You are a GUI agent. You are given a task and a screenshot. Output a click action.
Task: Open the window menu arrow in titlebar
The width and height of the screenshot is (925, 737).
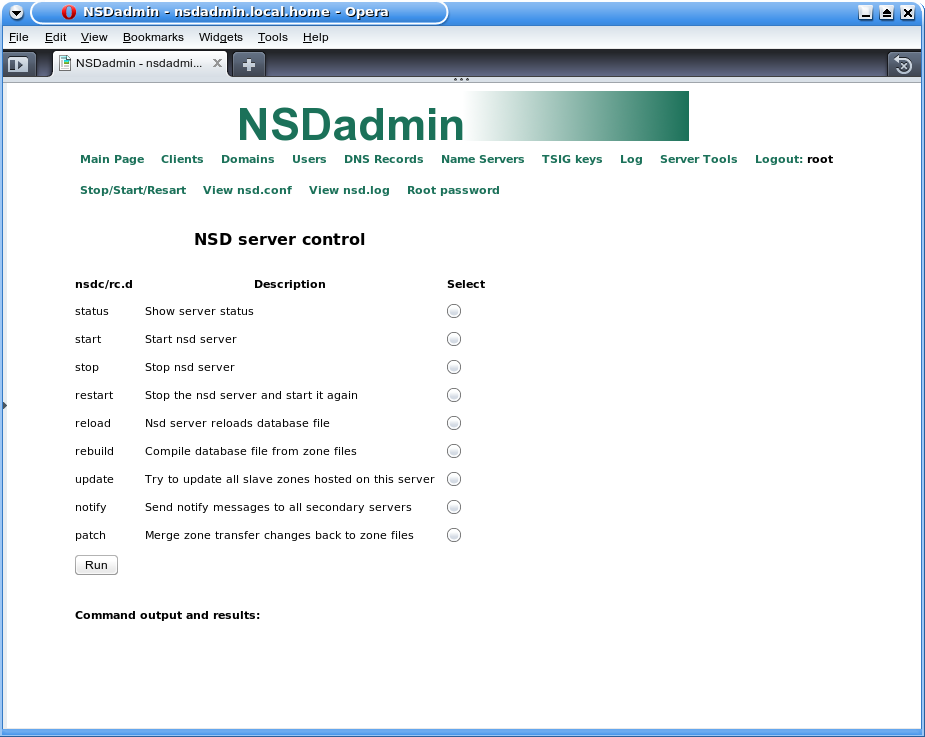point(16,12)
